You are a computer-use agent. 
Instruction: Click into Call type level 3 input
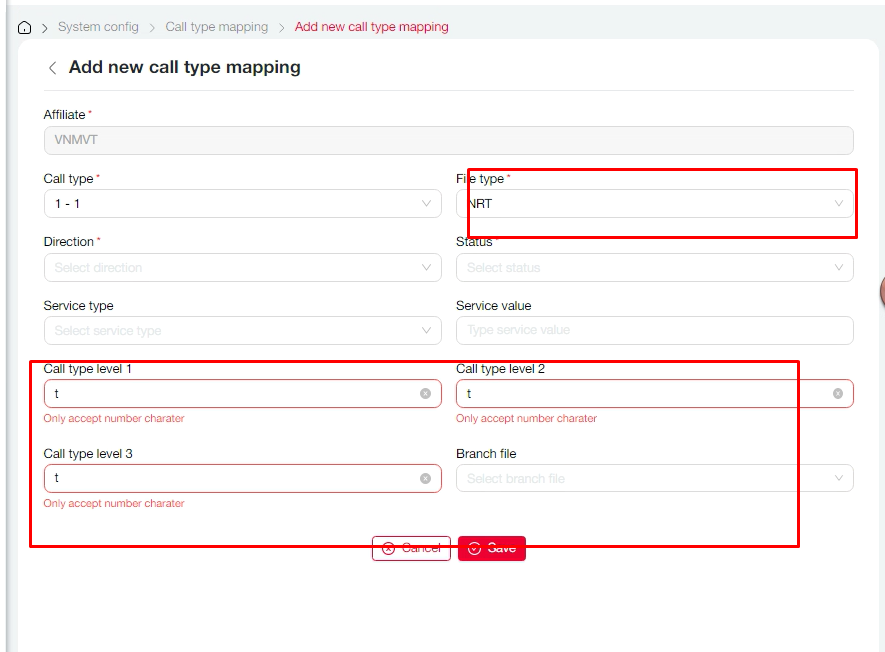[230, 479]
